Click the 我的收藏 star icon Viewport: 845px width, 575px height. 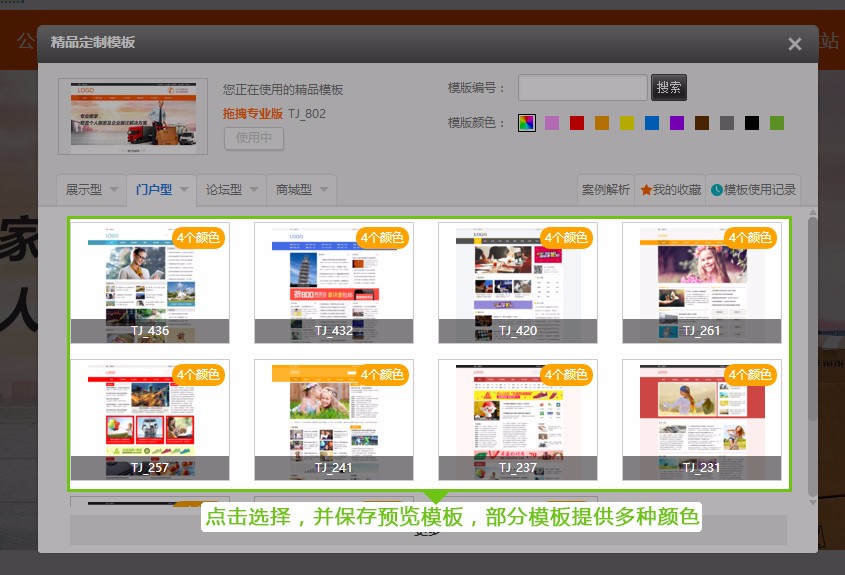pyautogui.click(x=646, y=190)
